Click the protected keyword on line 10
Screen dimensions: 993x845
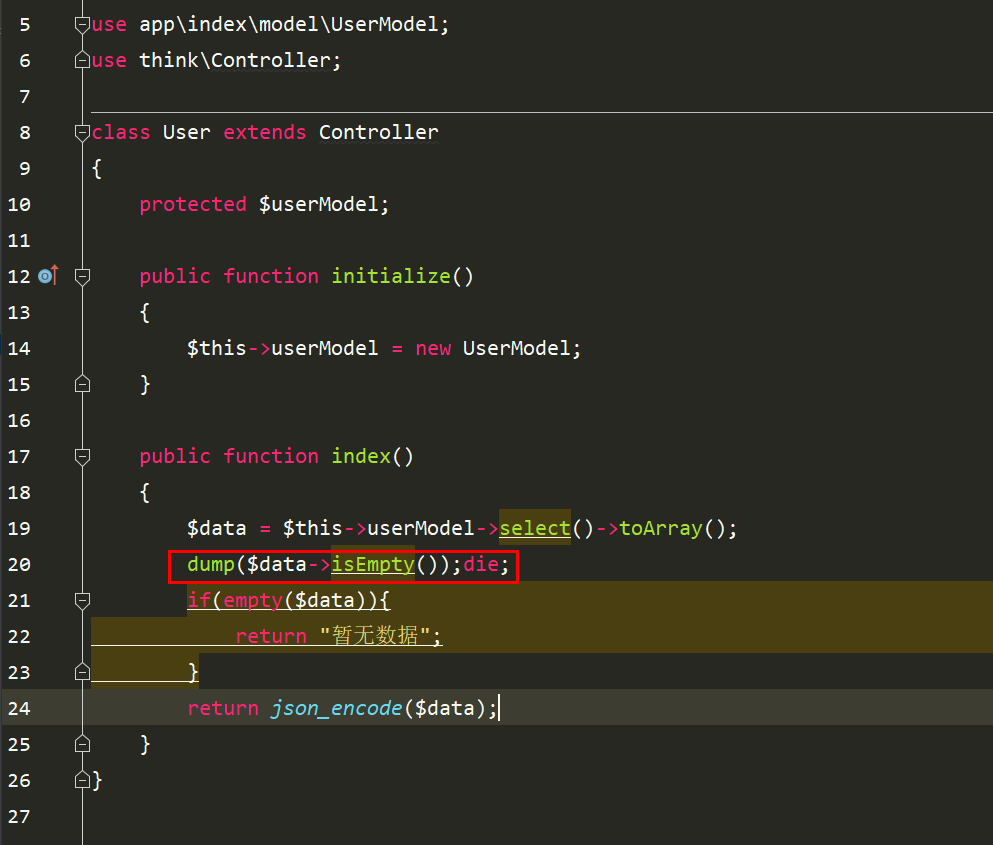coord(193,205)
